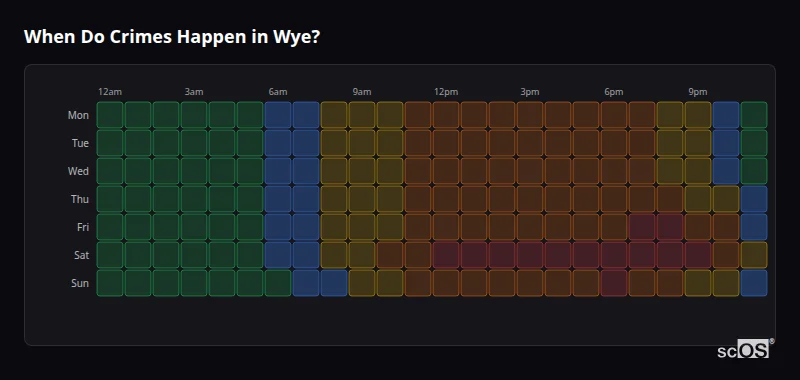Click the Tue row label
This screenshot has height=380, width=800.
80,143
